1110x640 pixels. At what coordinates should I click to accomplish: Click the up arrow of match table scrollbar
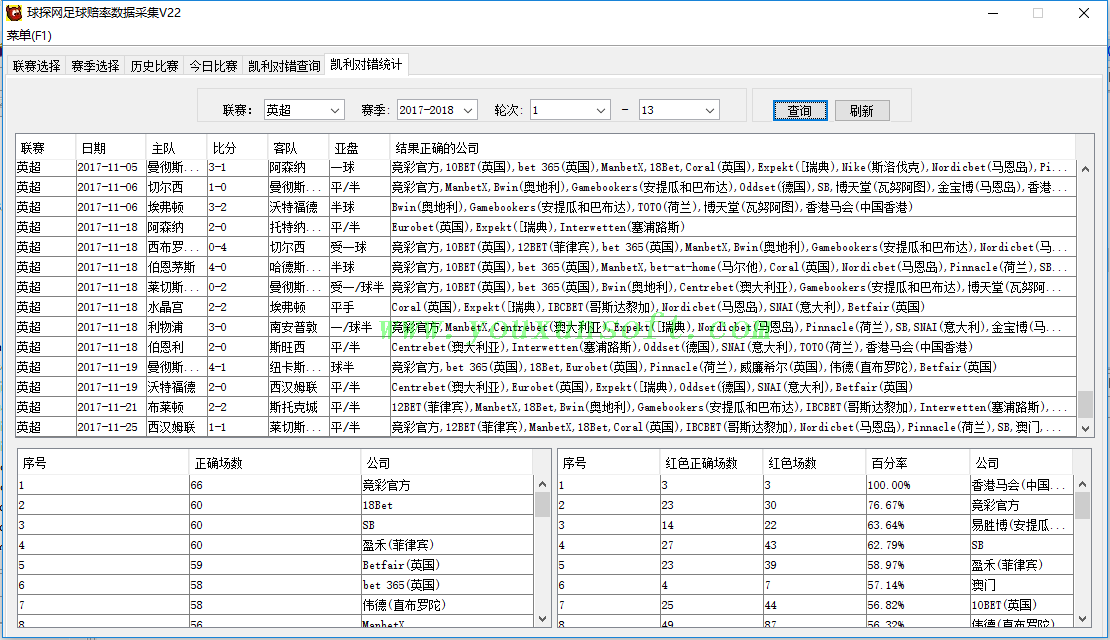tap(1085, 169)
